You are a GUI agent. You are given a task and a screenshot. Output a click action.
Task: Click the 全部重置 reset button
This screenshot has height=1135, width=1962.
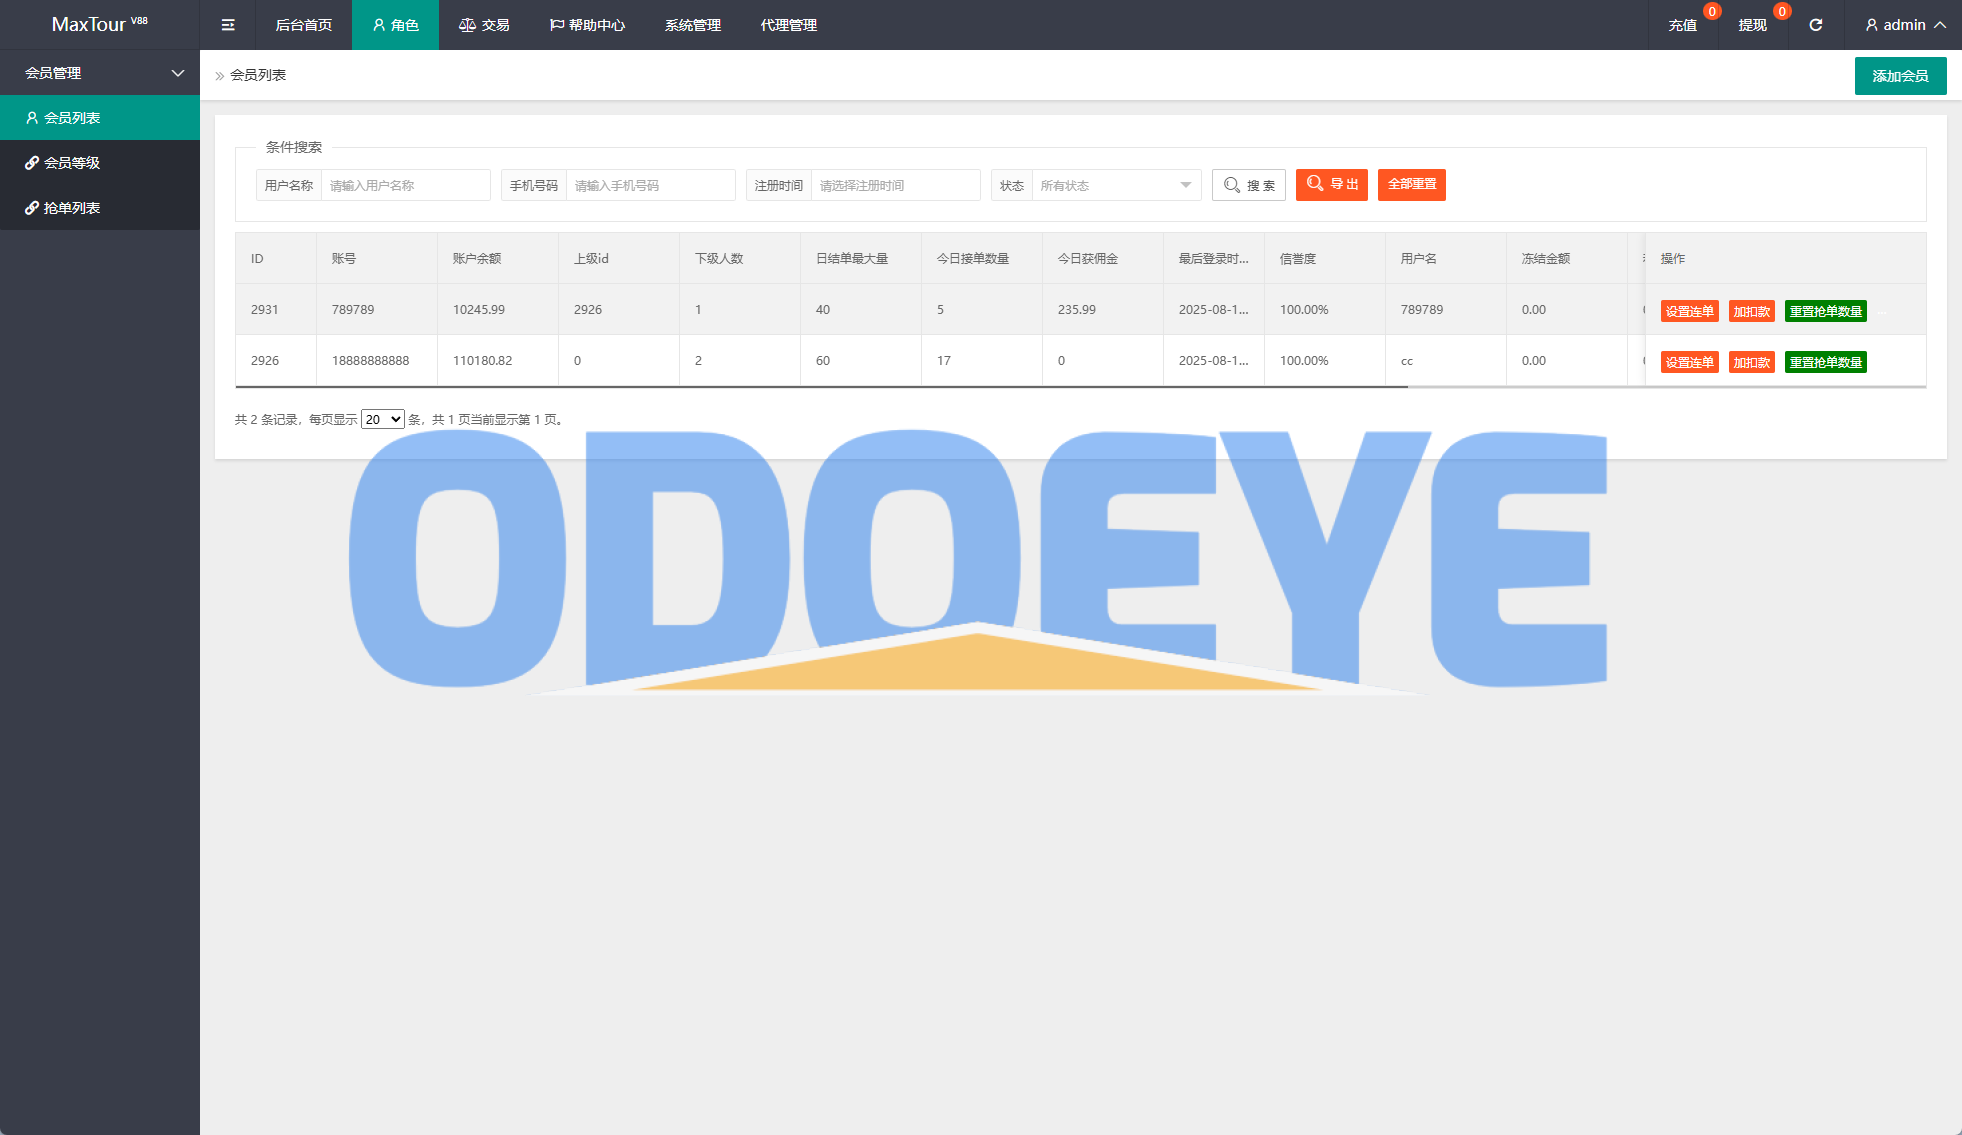pos(1411,184)
